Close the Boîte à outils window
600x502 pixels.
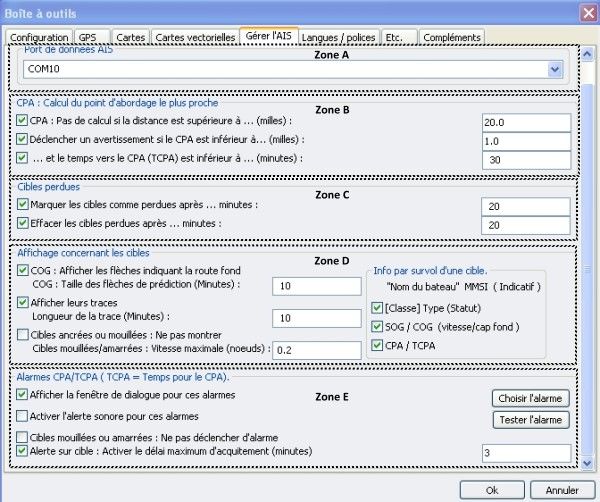[x=587, y=12]
